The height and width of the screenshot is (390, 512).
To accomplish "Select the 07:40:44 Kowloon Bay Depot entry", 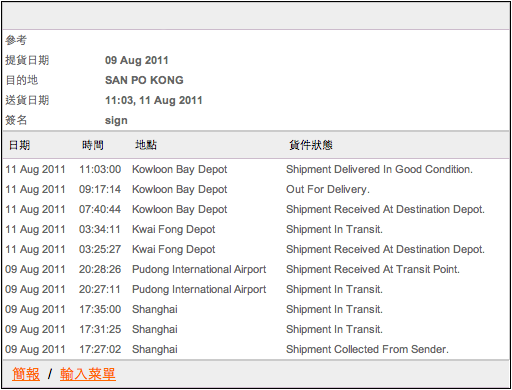I will pyautogui.click(x=256, y=209).
